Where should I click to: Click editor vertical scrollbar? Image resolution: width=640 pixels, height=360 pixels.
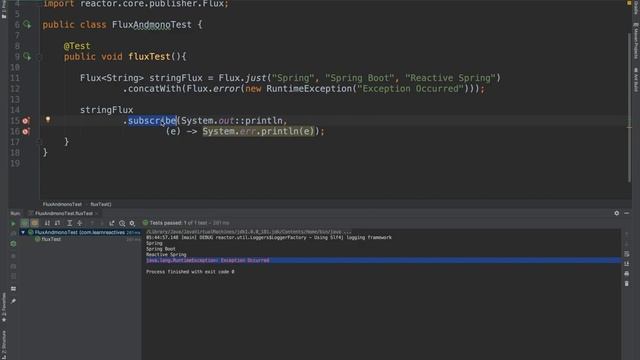(629, 108)
